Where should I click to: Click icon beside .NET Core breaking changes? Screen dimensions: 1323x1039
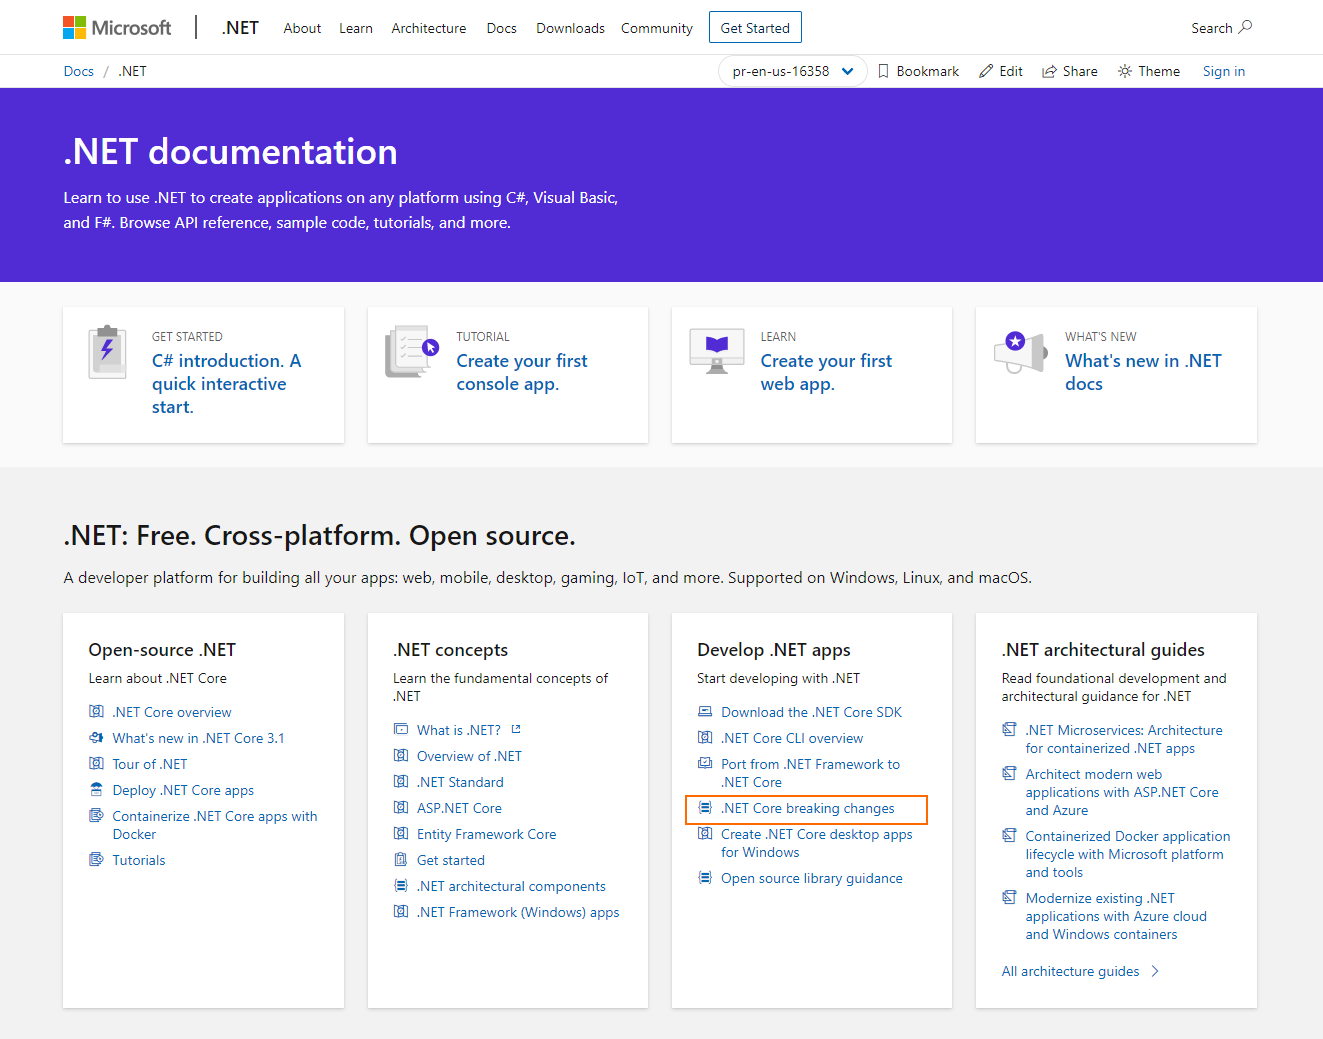coord(705,808)
